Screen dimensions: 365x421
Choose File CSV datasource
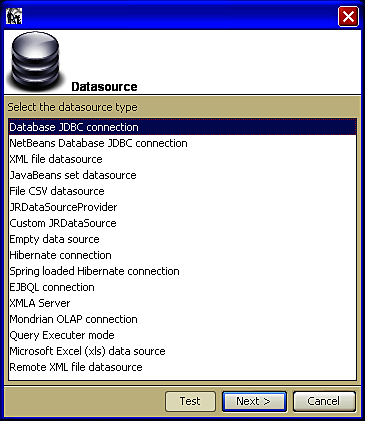pos(182,191)
